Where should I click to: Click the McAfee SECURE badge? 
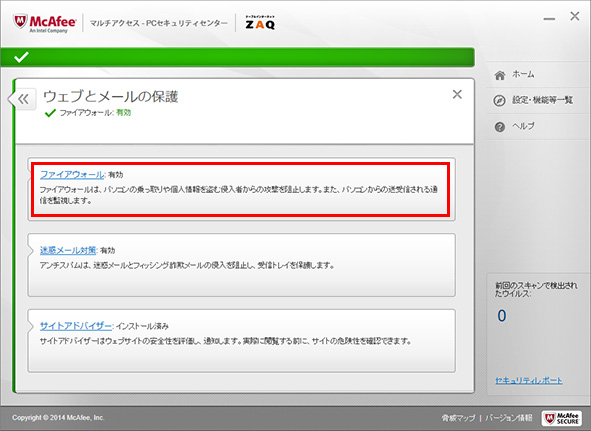(x=562, y=418)
